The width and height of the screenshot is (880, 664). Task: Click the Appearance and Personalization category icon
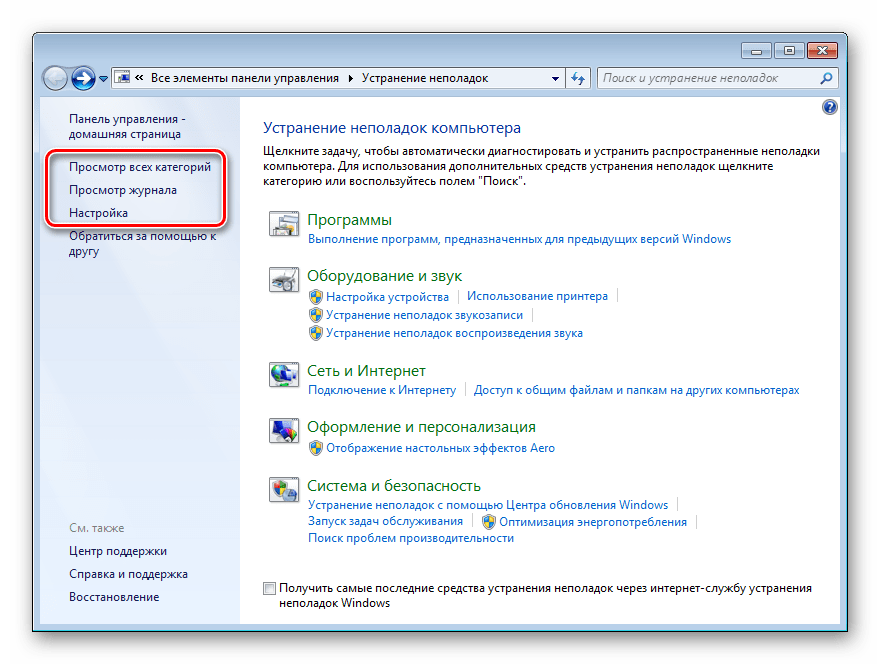click(x=283, y=431)
